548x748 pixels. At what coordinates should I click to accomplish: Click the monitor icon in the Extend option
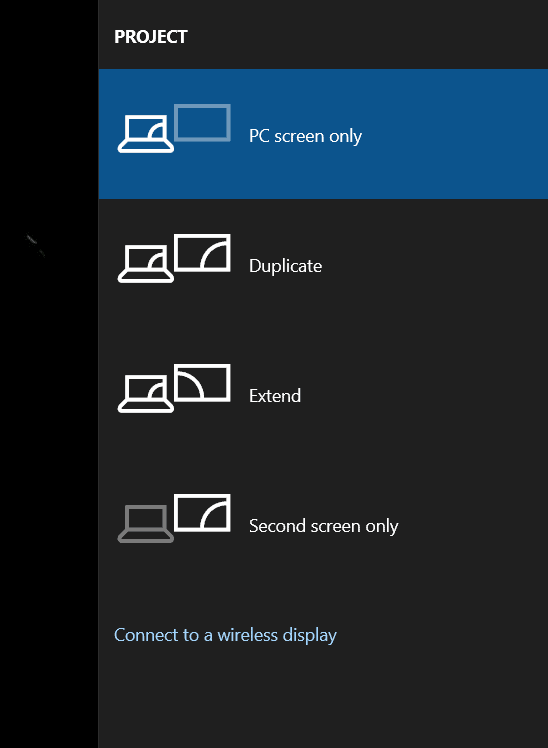tap(202, 383)
